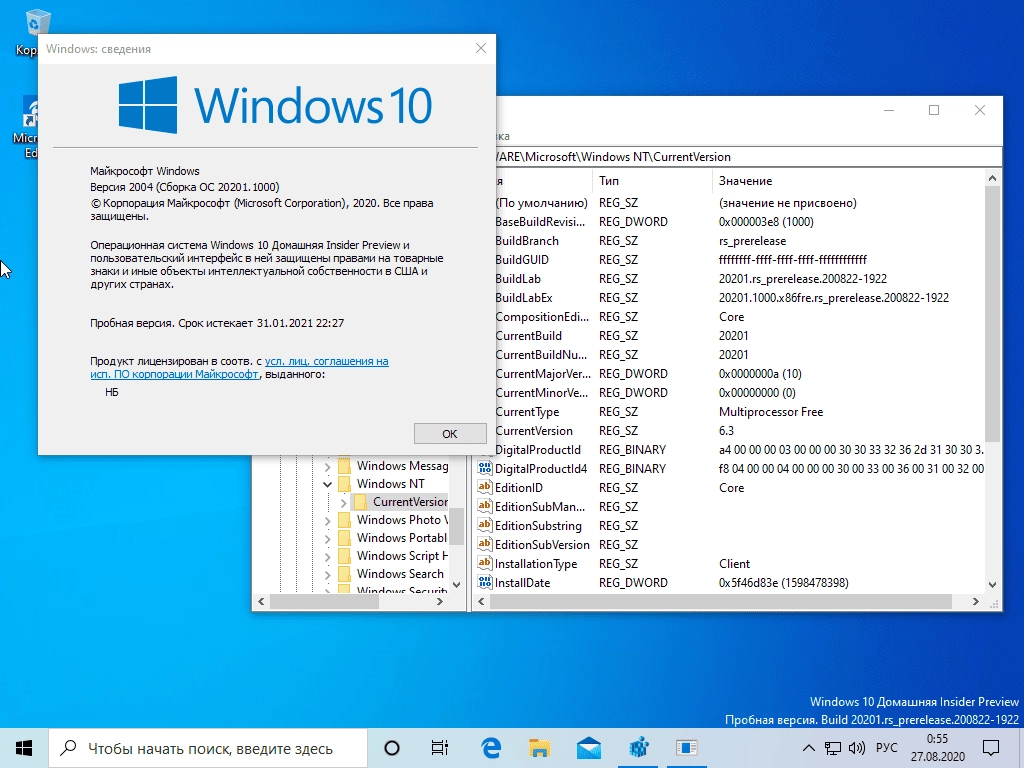Click the values list horizontal scrollbar thumb
Viewport: 1024px width, 768px height.
tap(720, 601)
